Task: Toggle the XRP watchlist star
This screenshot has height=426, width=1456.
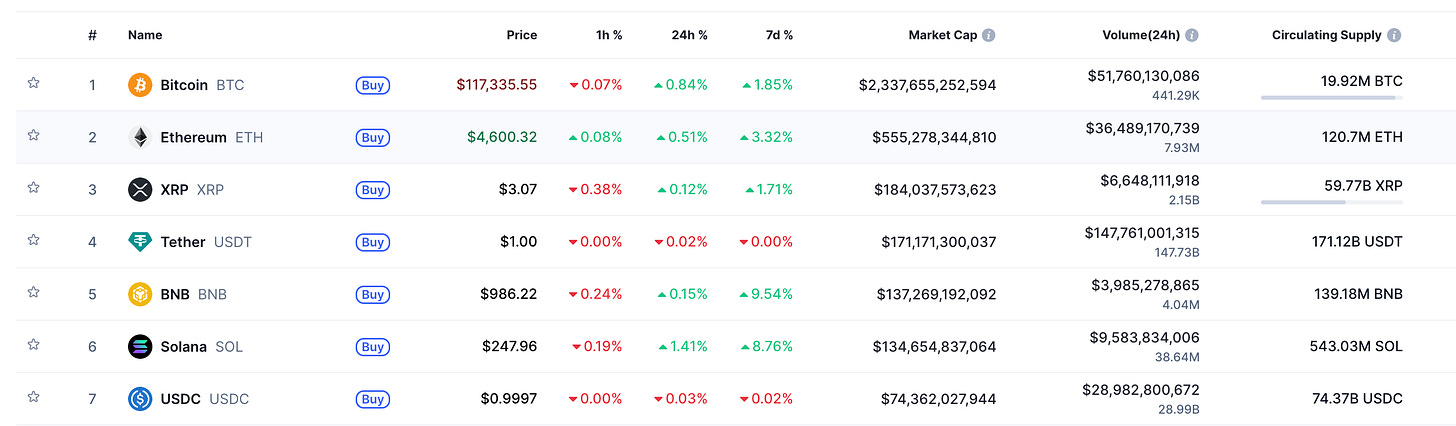Action: [33, 187]
